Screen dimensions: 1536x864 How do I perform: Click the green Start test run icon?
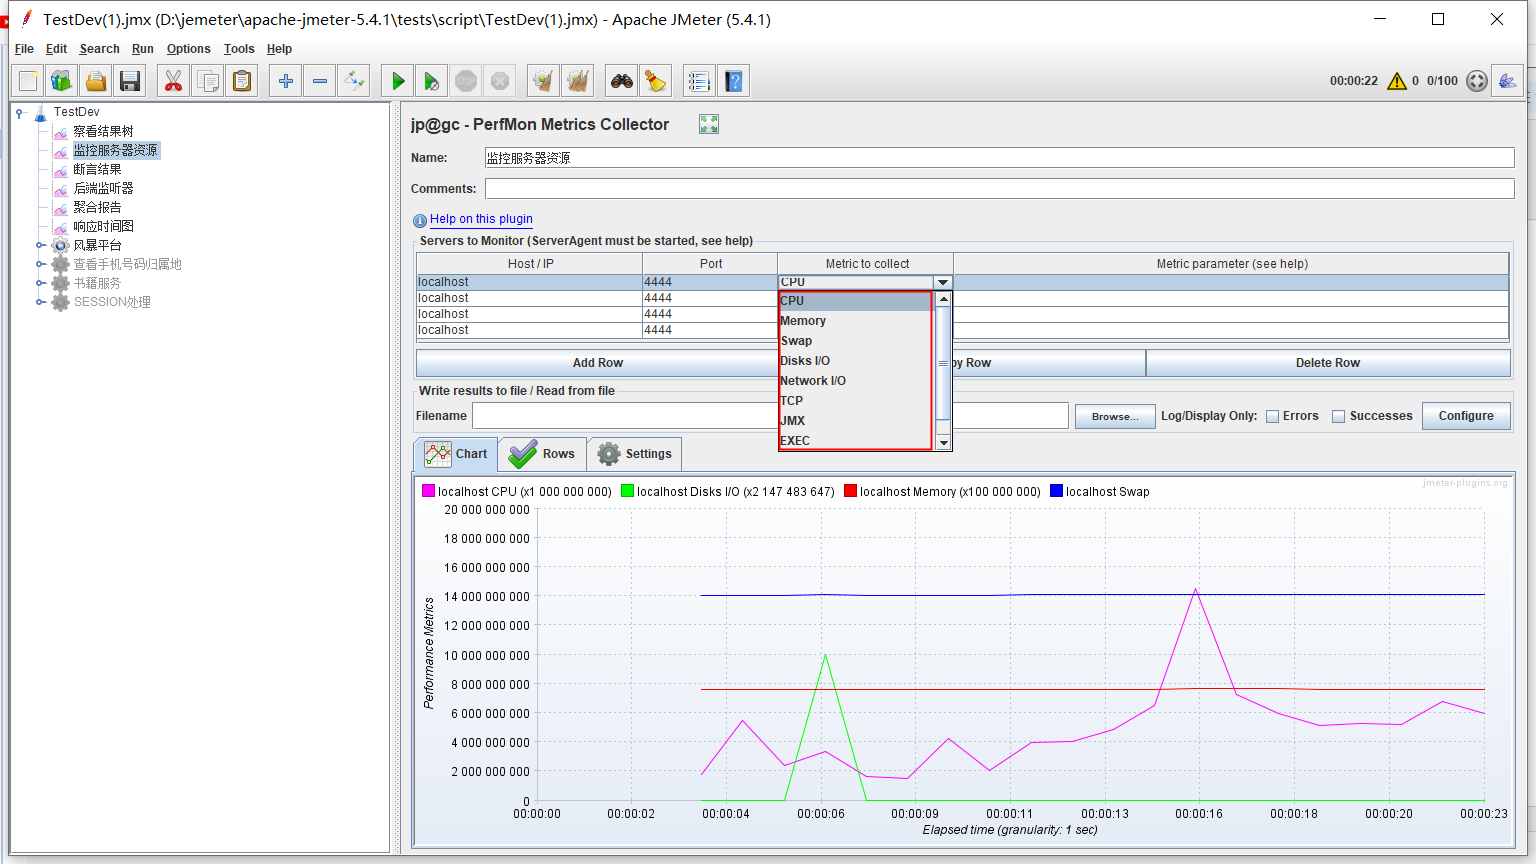398,81
